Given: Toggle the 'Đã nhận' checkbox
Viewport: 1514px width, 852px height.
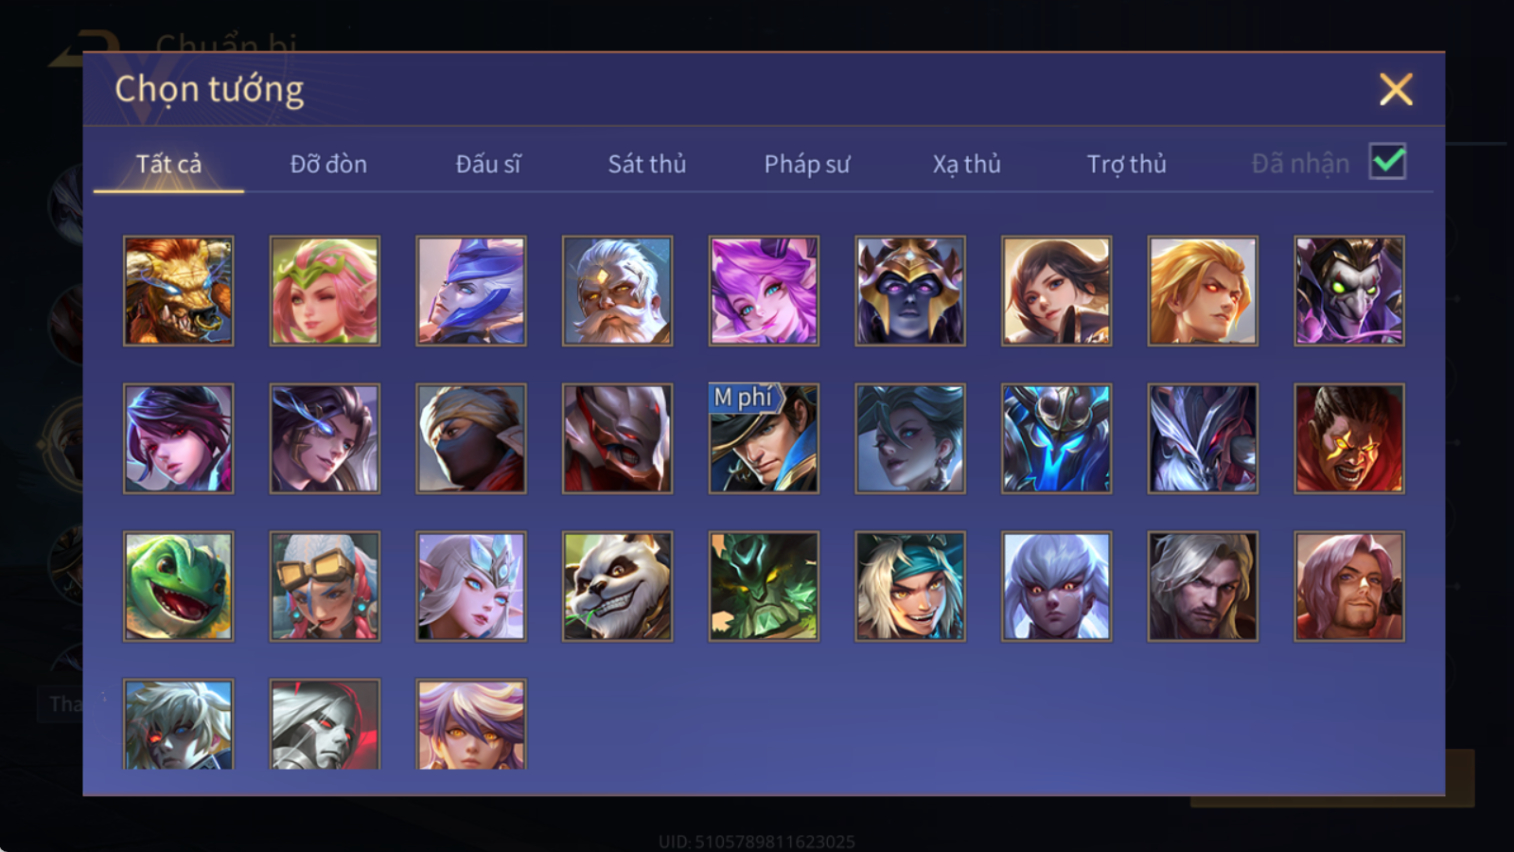Looking at the screenshot, I should tap(1387, 162).
